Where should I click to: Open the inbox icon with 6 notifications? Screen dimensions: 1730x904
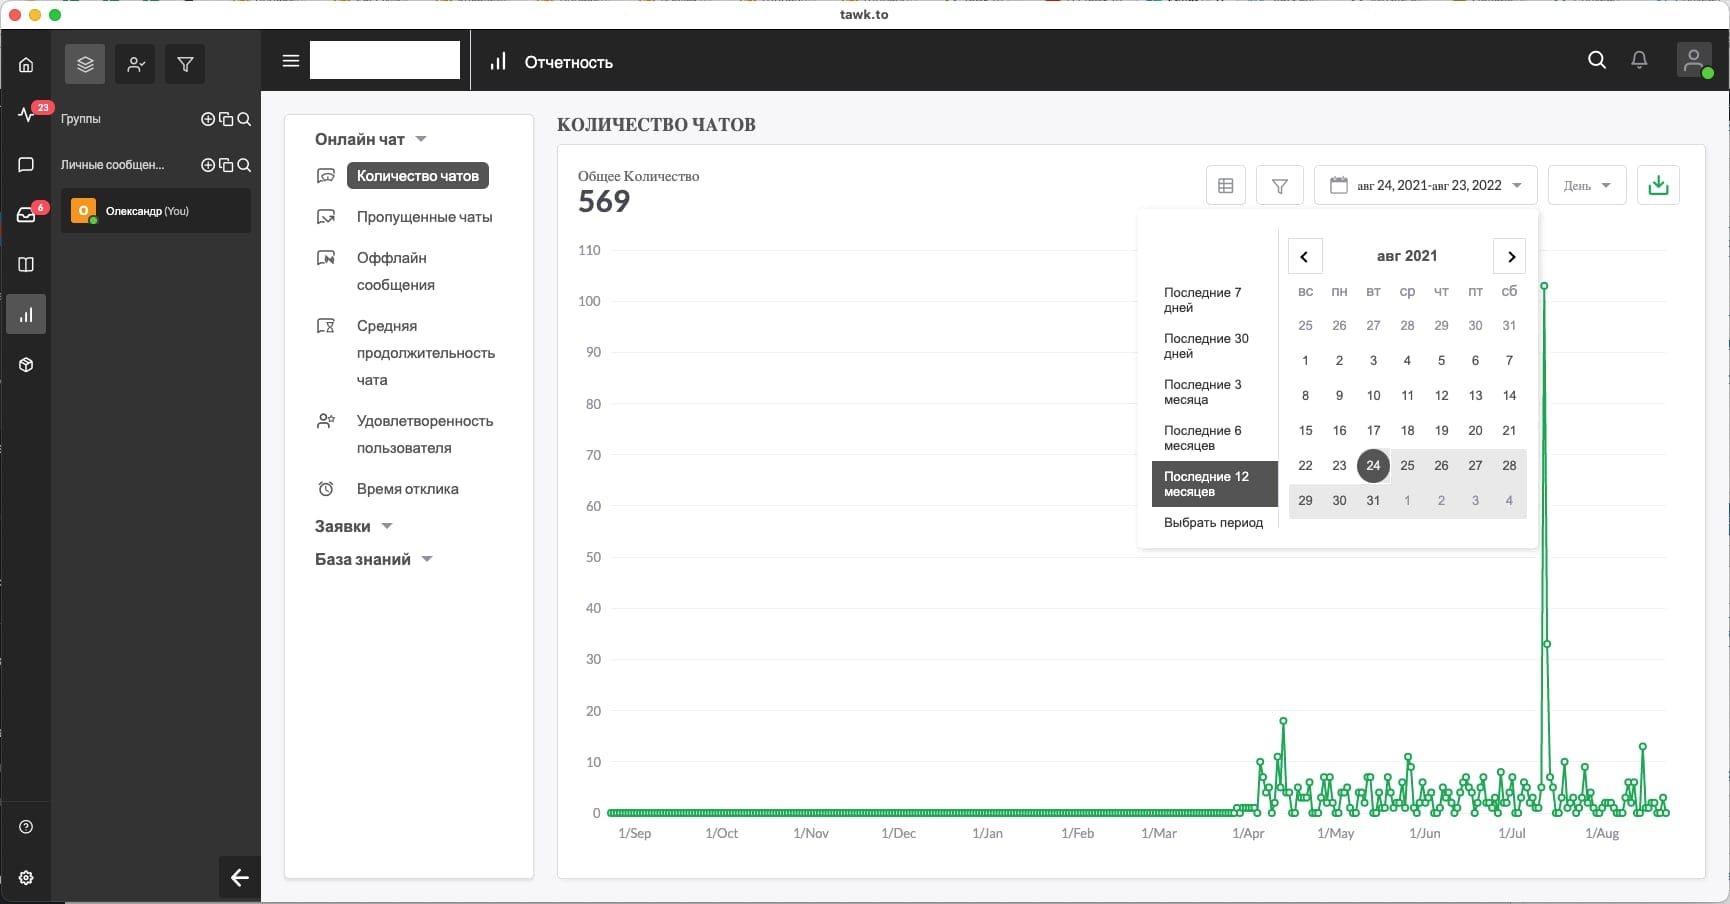point(27,214)
